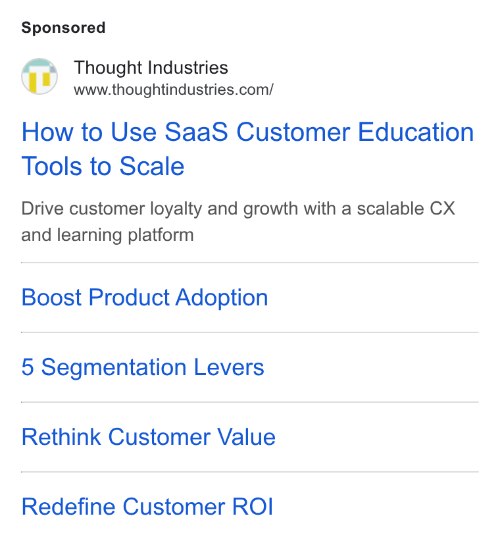Click the word 'Levers' in the second sitelink
500x541 pixels.
point(229,367)
